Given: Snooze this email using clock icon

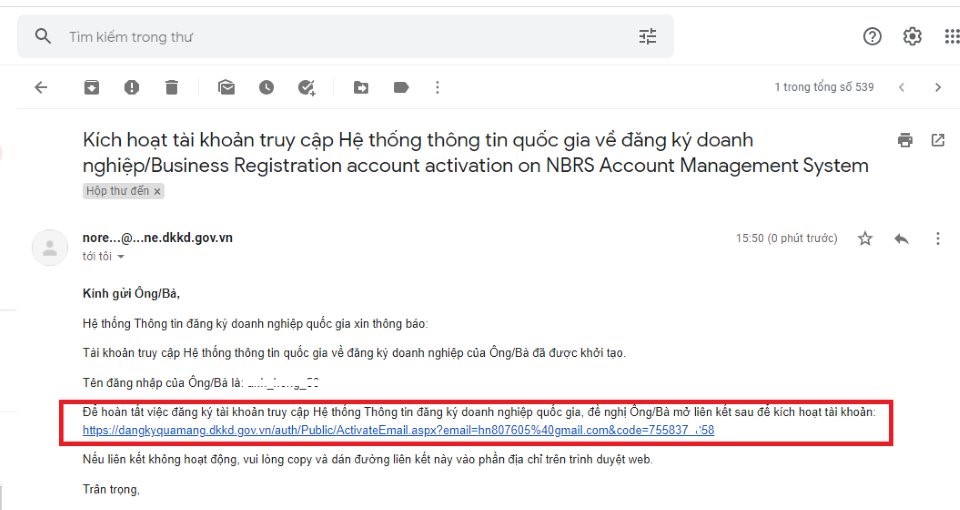Looking at the screenshot, I should [266, 88].
